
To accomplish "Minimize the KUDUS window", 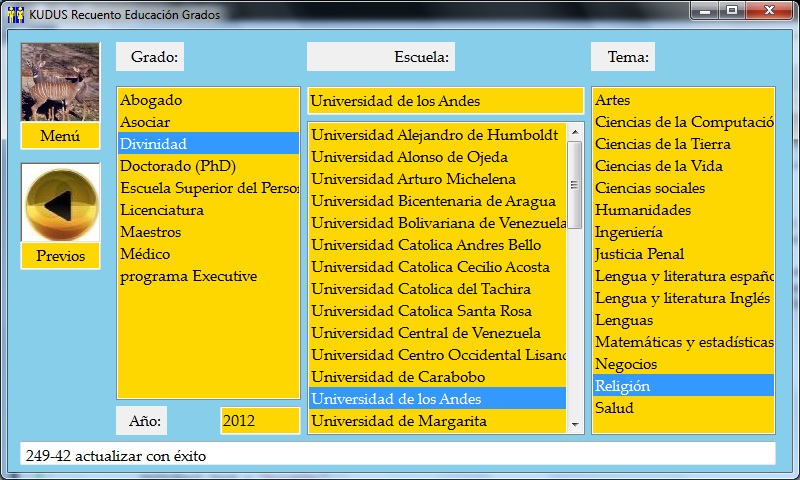I will click(x=708, y=11).
